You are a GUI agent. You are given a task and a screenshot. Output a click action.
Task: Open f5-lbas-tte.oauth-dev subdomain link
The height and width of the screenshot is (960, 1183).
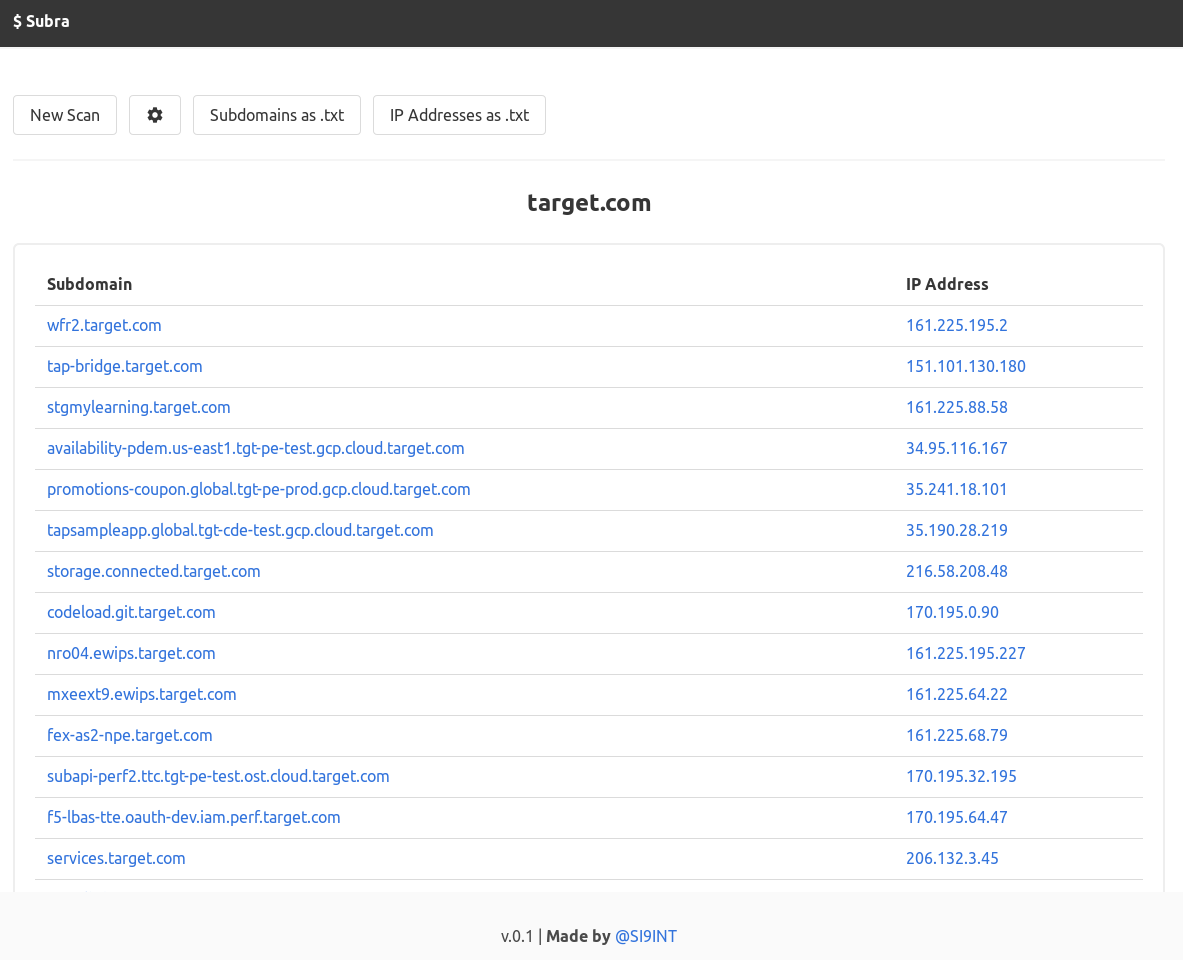pyautogui.click(x=194, y=817)
